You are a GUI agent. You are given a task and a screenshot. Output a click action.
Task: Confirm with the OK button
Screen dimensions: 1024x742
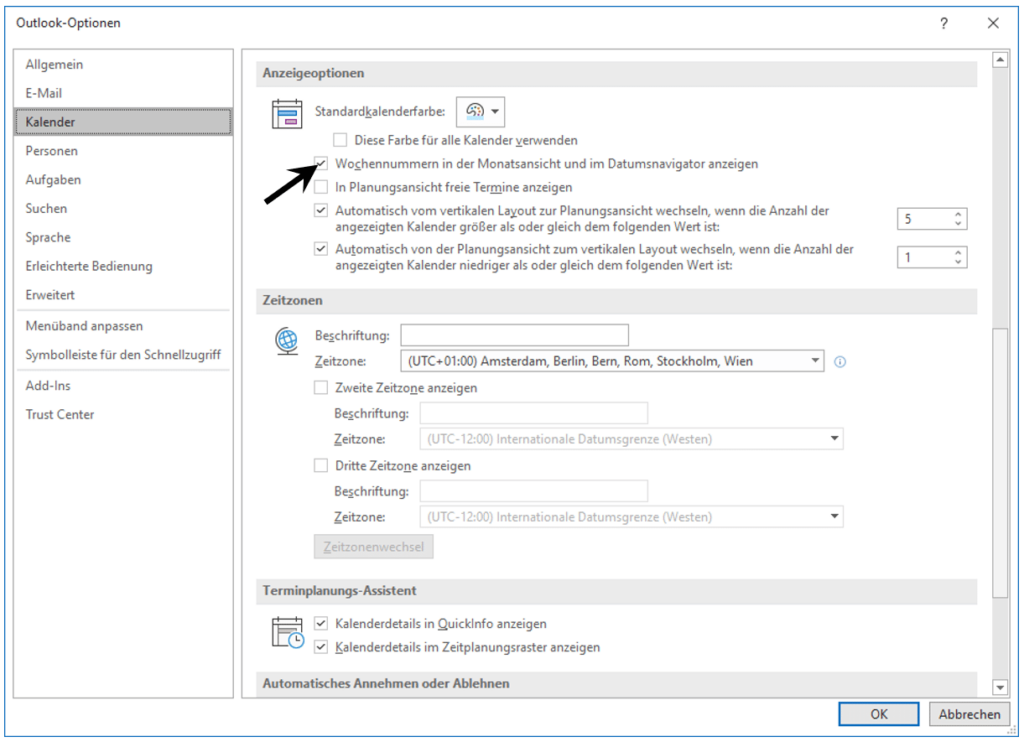[x=878, y=714]
